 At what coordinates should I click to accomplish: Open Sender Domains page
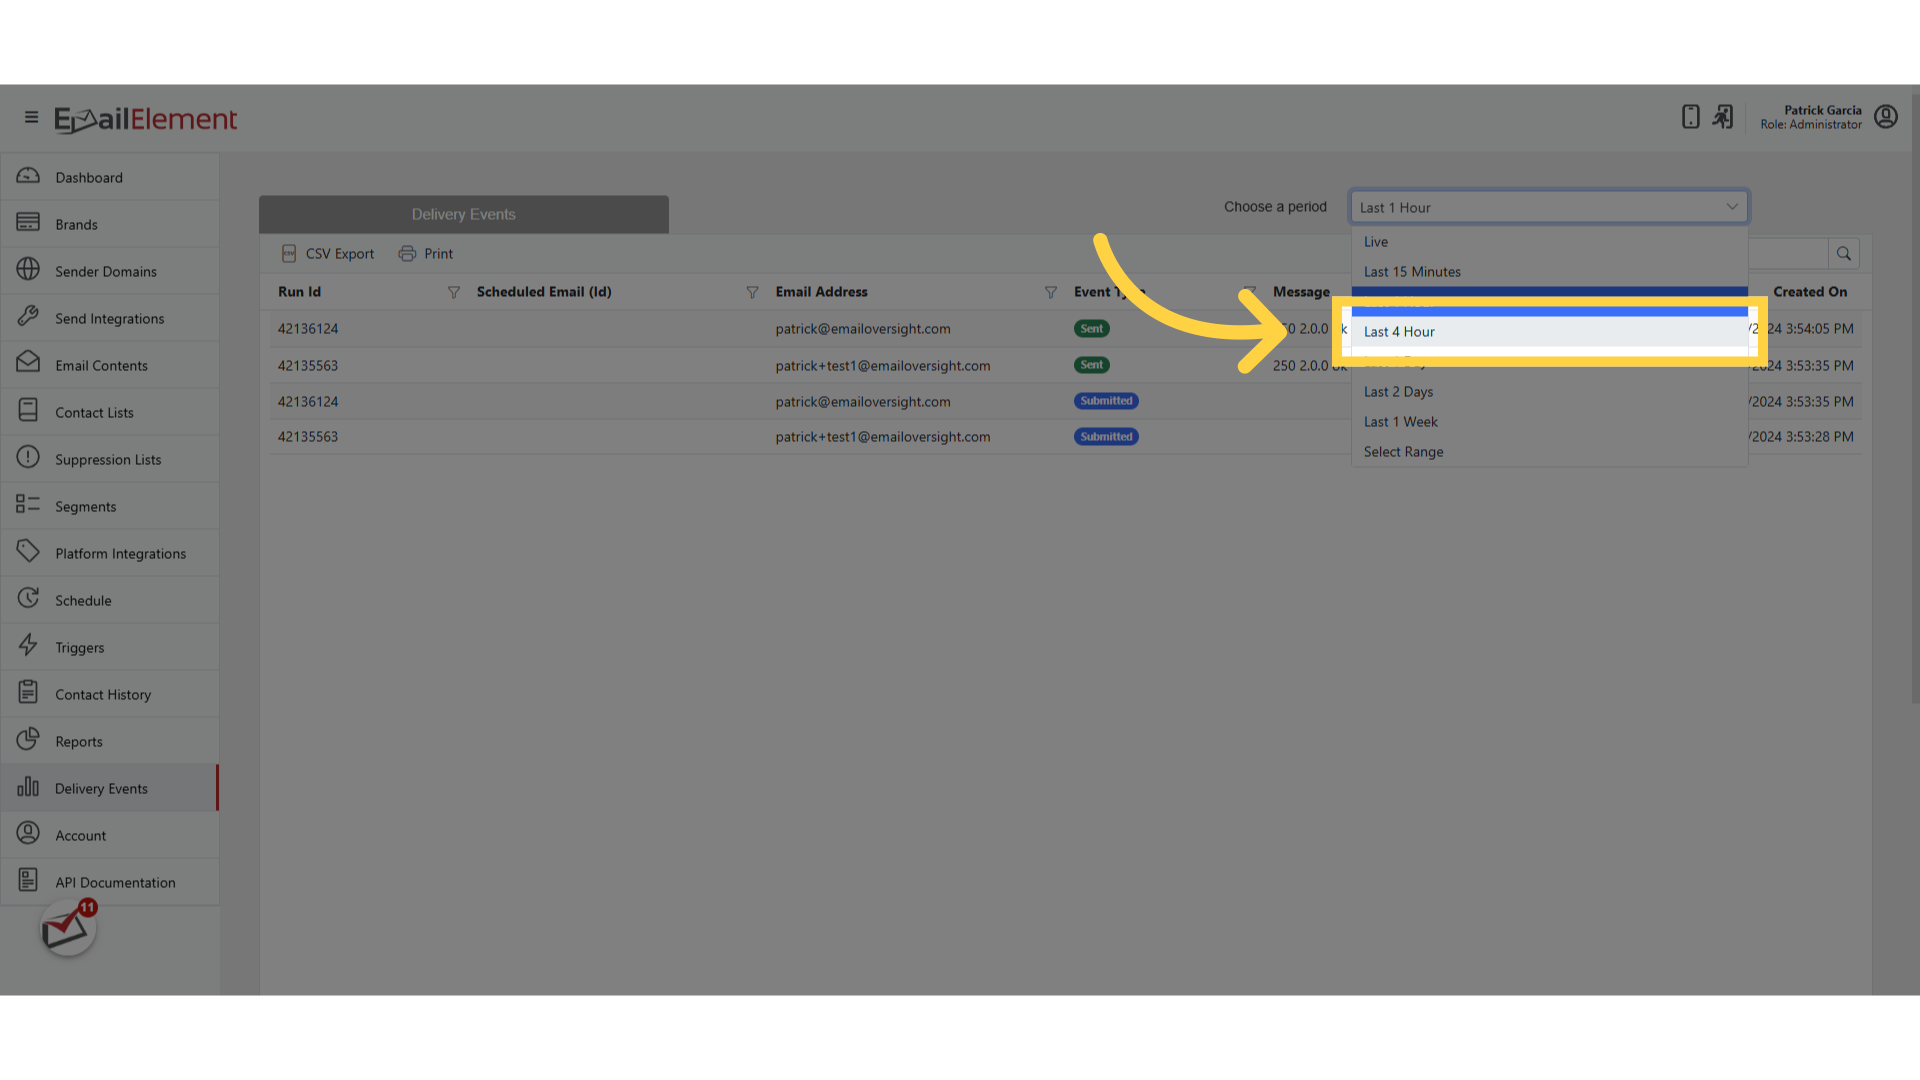pos(110,271)
